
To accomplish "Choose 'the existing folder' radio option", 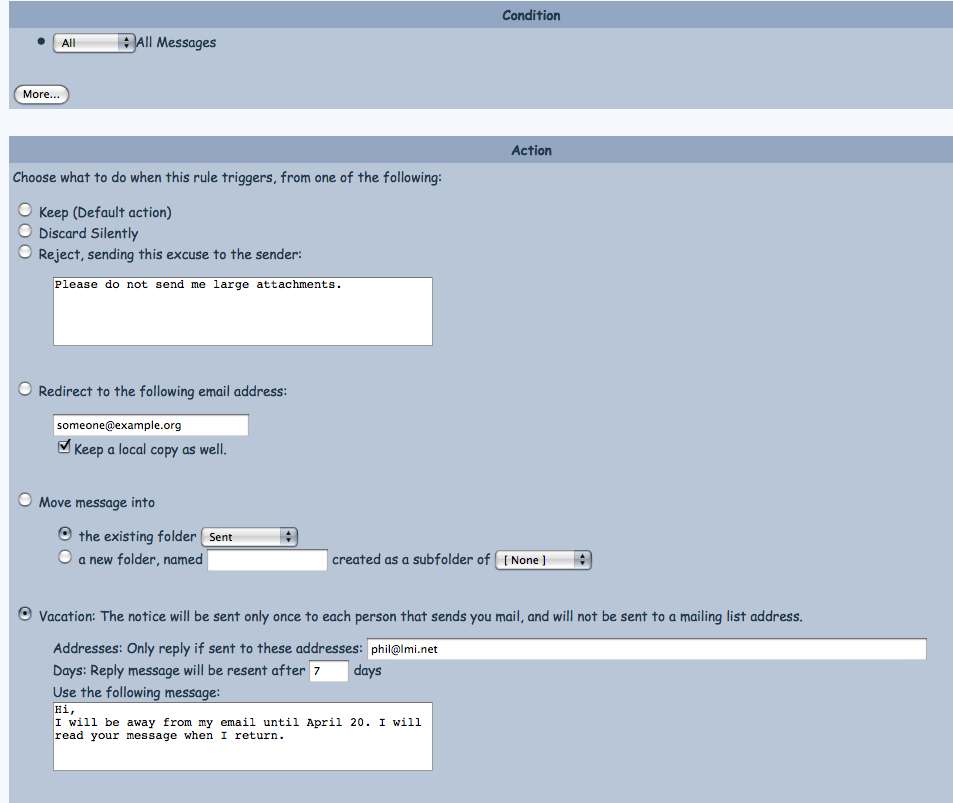I will coord(64,534).
